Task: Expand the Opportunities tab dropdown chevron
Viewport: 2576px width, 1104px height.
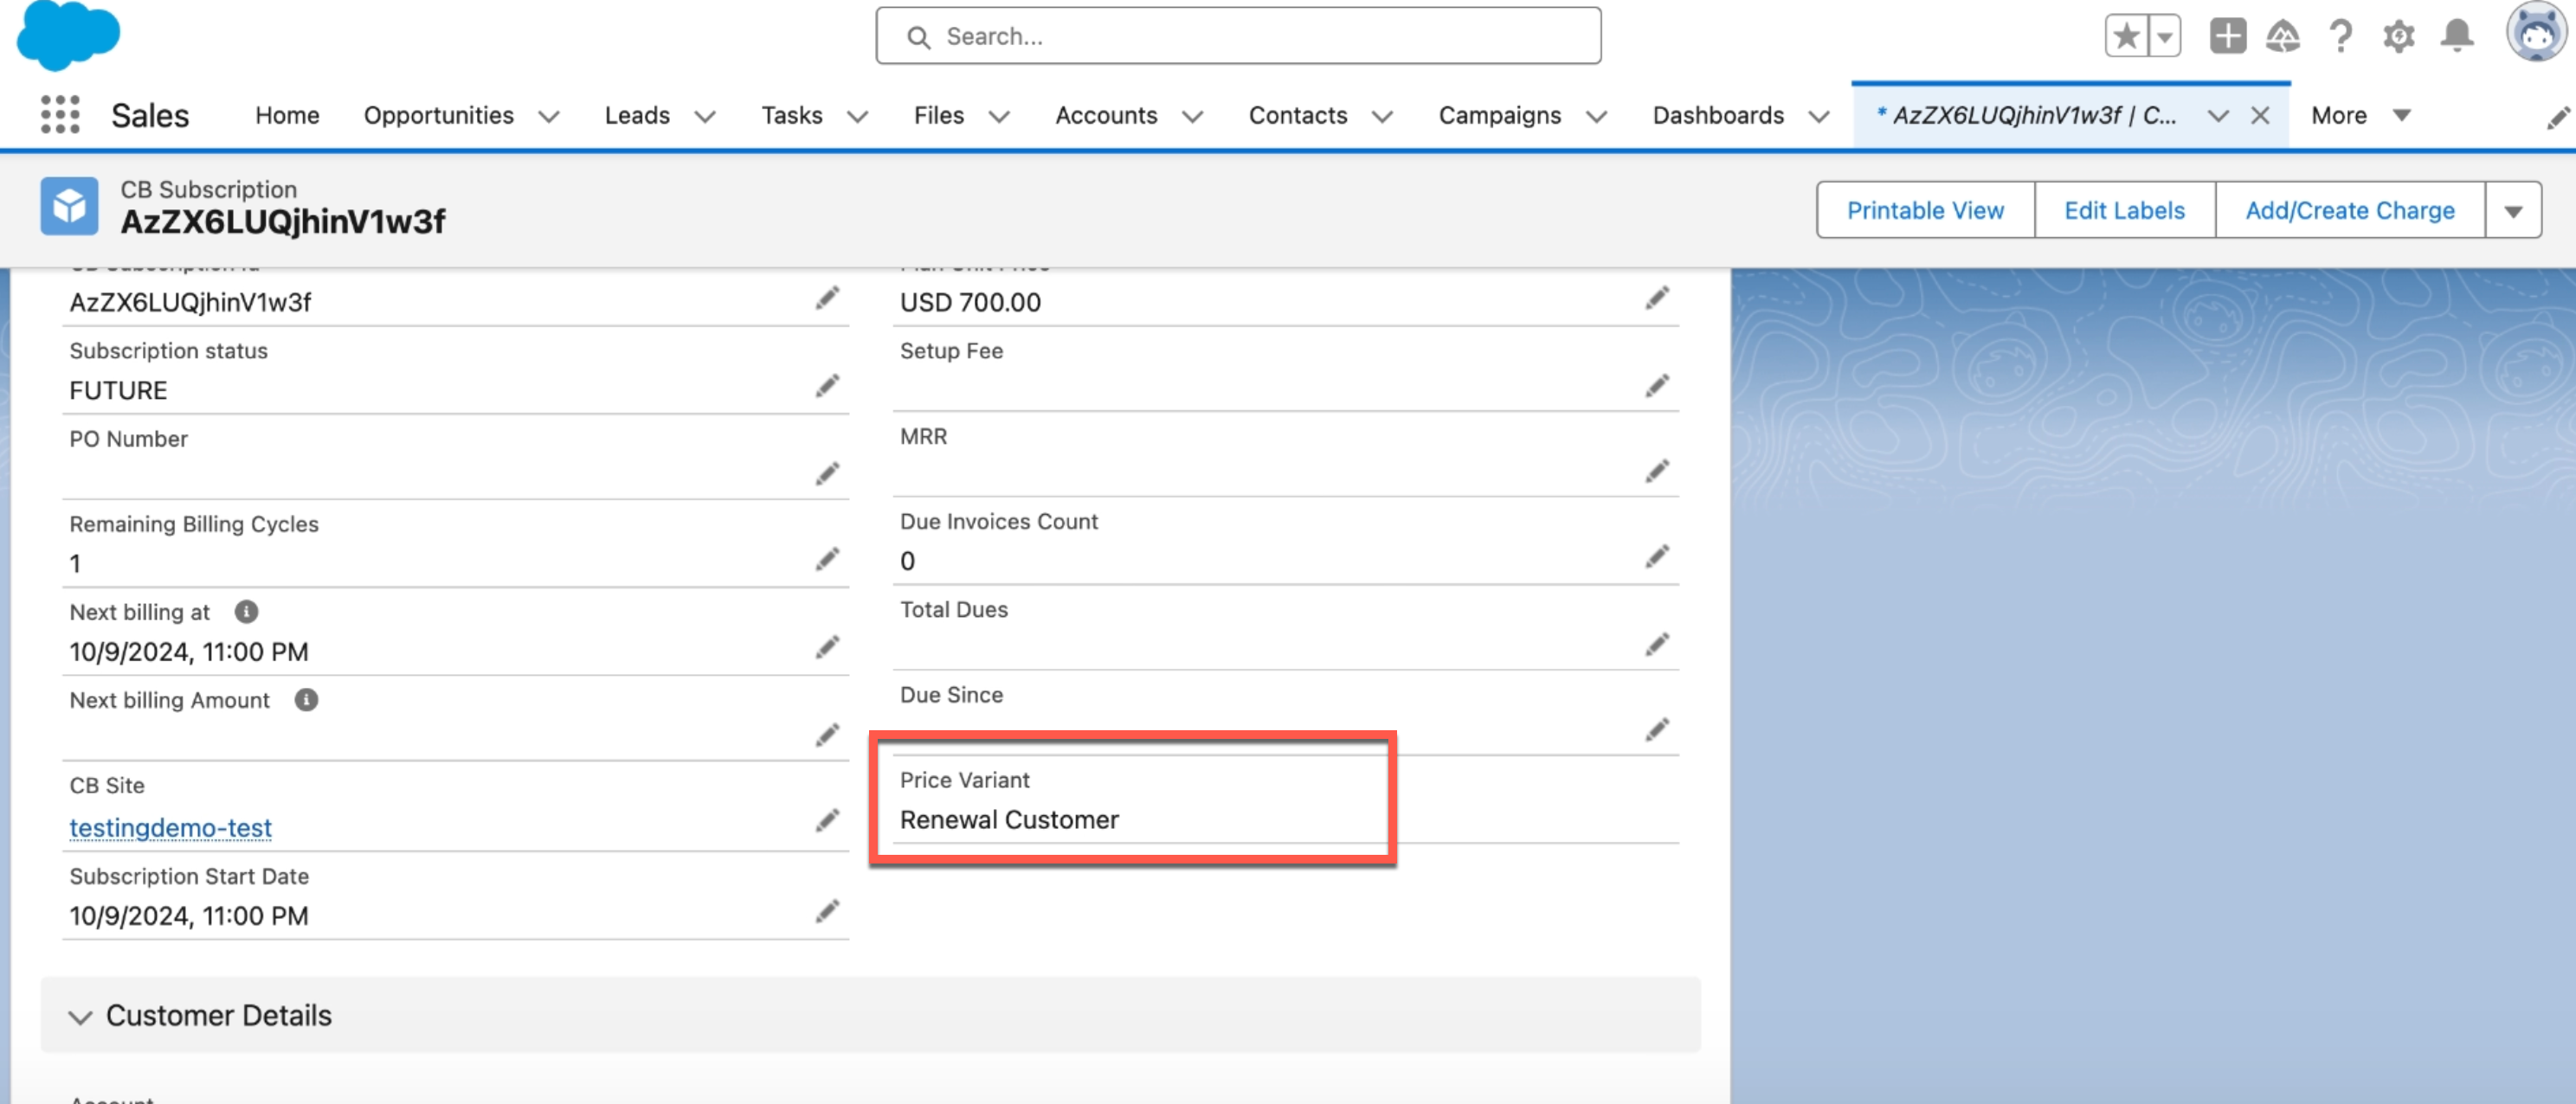Action: (x=549, y=116)
